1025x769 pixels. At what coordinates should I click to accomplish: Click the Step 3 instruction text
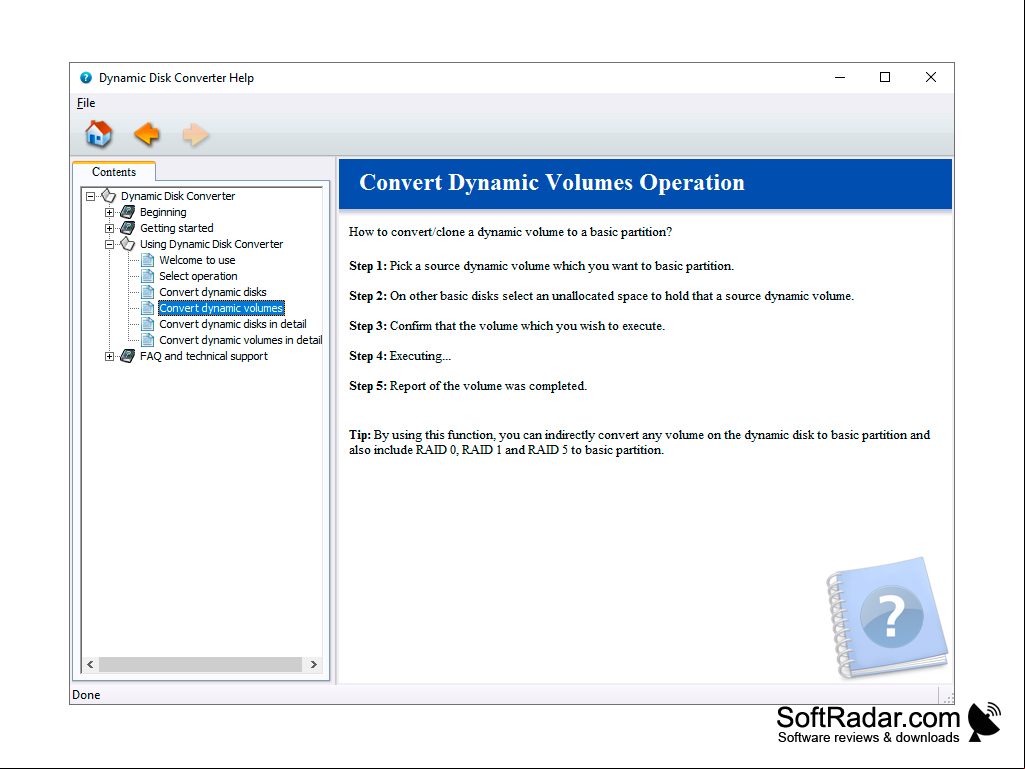[507, 326]
